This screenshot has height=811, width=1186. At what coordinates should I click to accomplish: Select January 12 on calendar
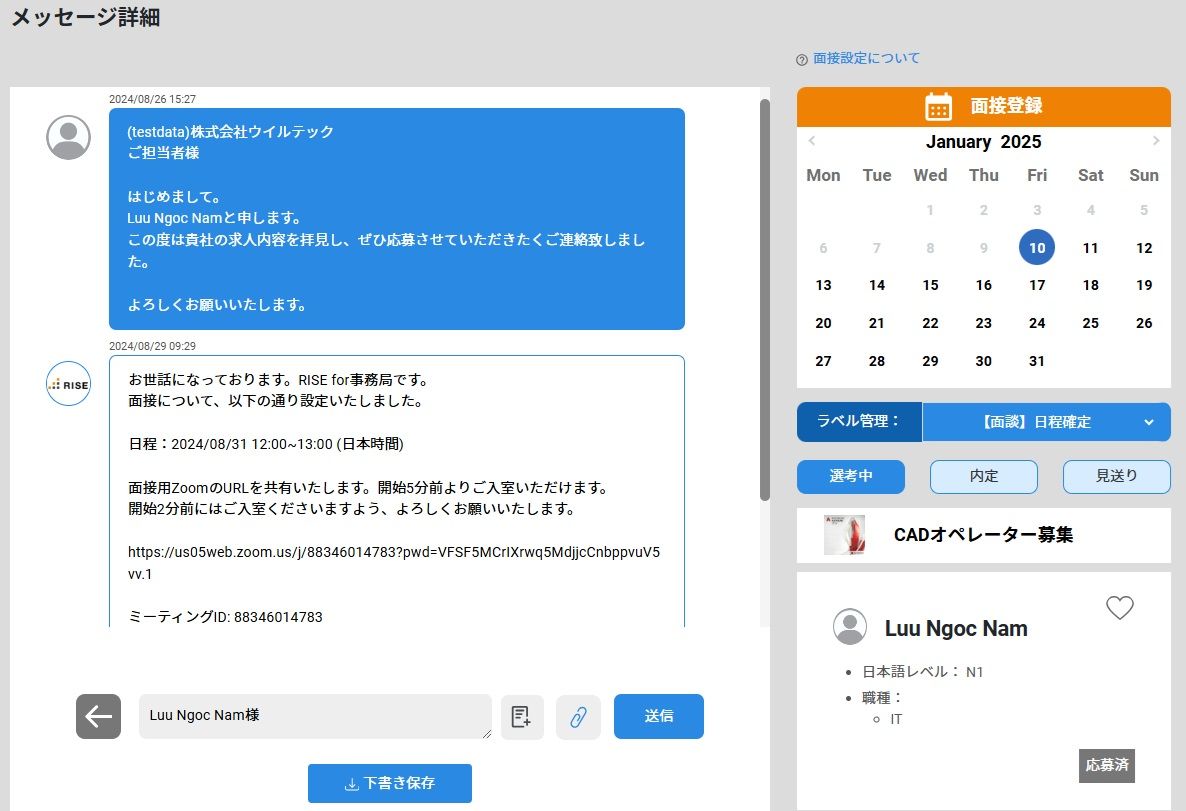tap(1144, 247)
